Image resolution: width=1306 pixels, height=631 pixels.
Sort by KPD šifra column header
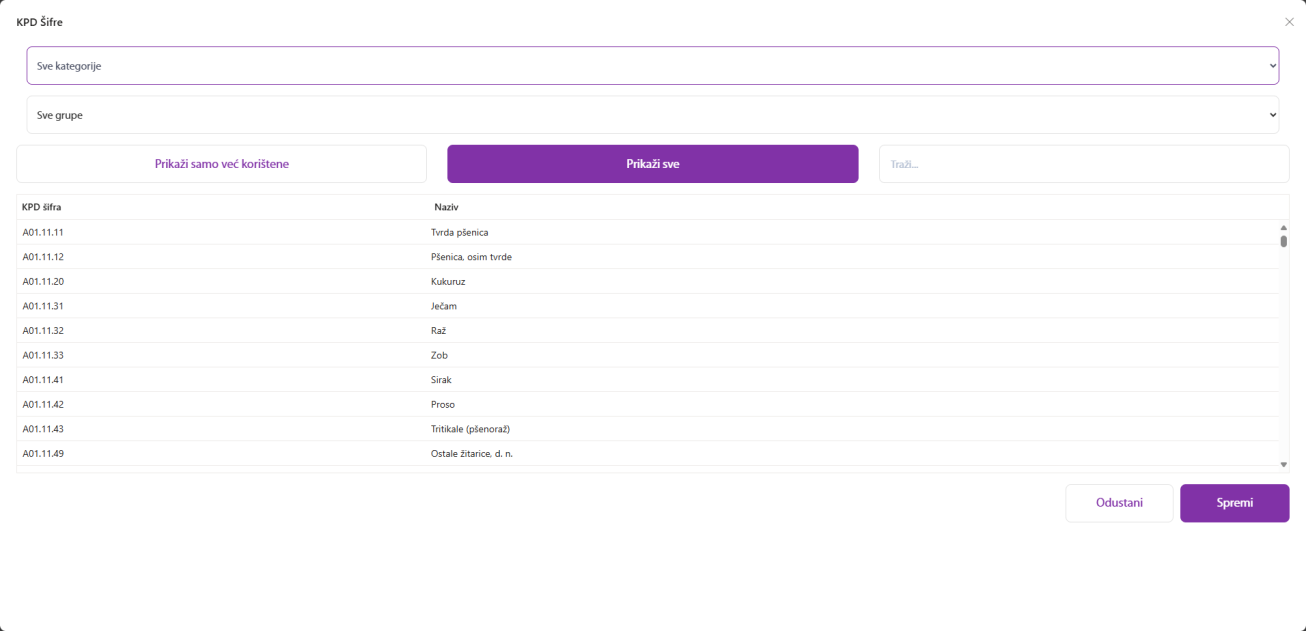click(x=42, y=207)
